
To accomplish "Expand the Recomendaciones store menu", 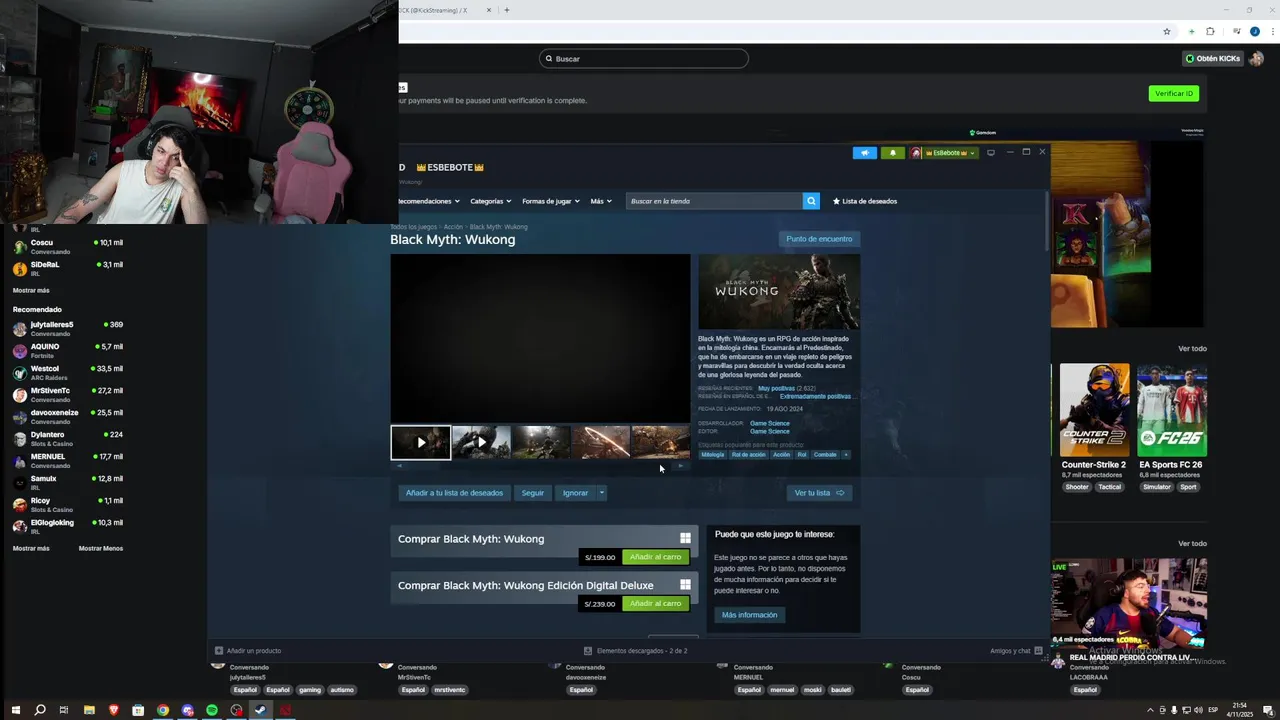I will pos(431,201).
